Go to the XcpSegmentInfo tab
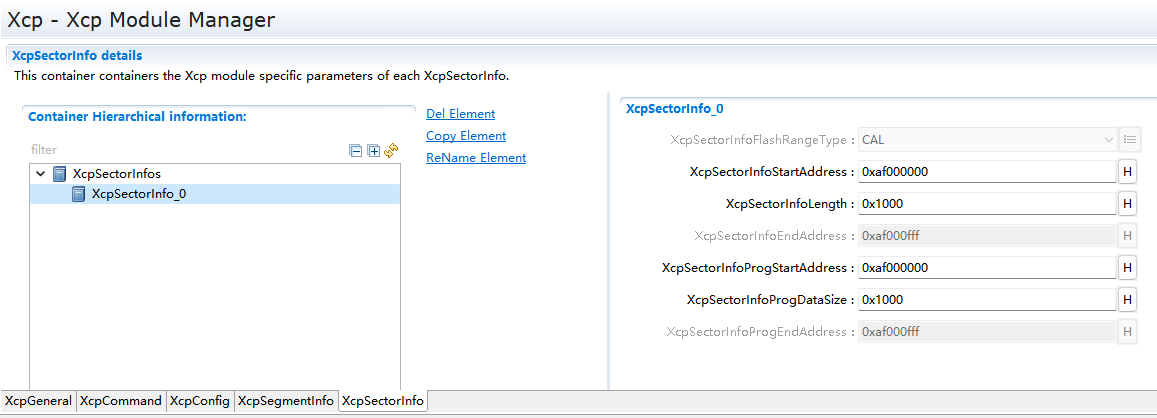Viewport: 1157px width, 418px height. (x=286, y=401)
